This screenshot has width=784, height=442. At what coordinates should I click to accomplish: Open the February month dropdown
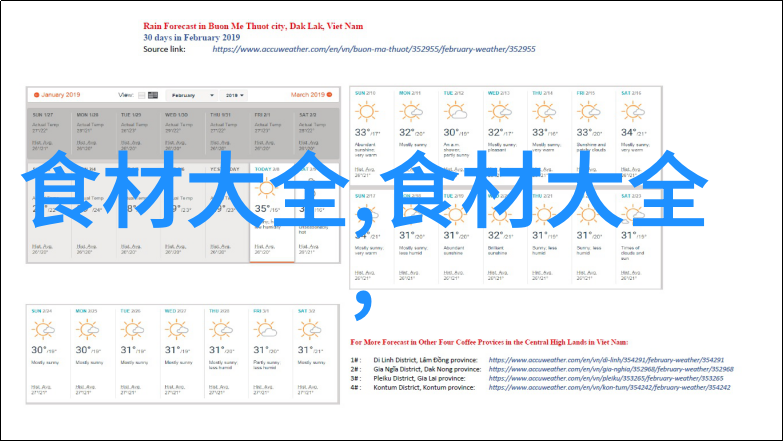pyautogui.click(x=192, y=95)
